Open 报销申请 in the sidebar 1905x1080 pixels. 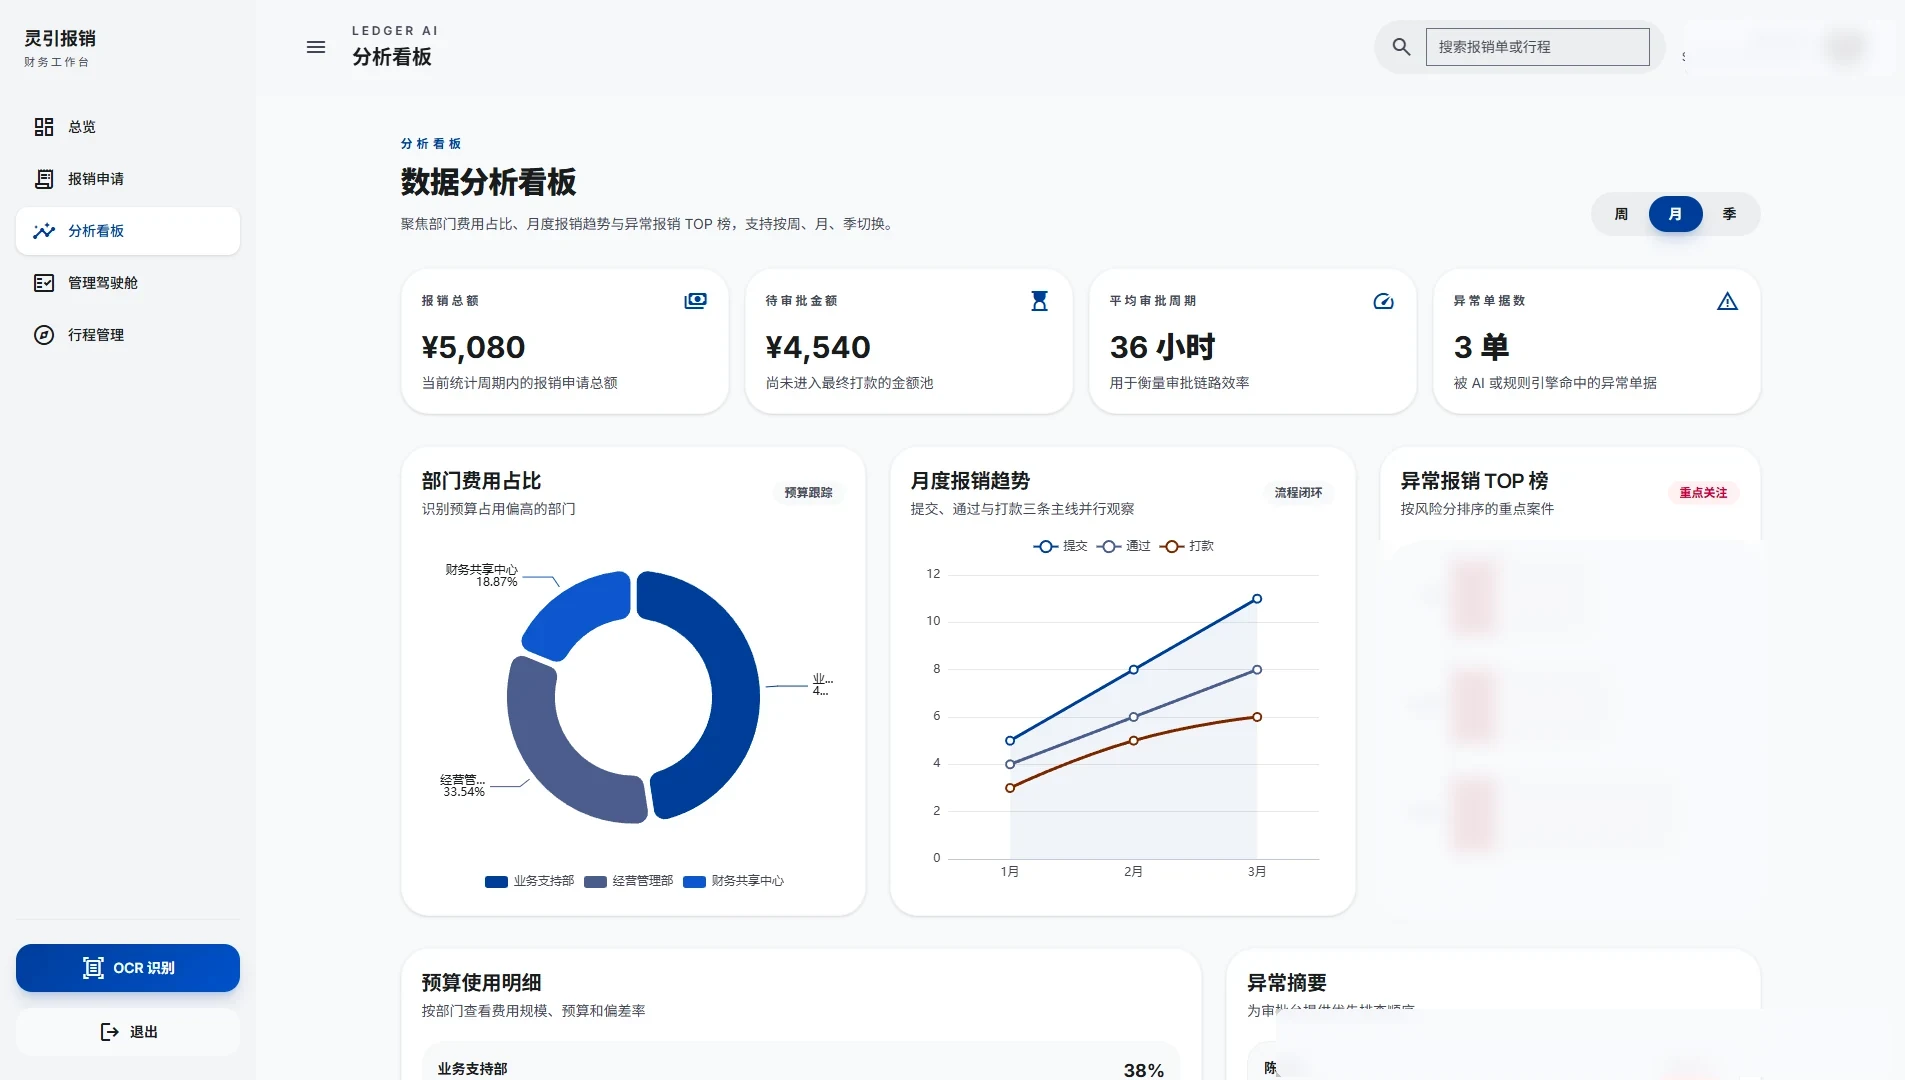[x=128, y=179]
